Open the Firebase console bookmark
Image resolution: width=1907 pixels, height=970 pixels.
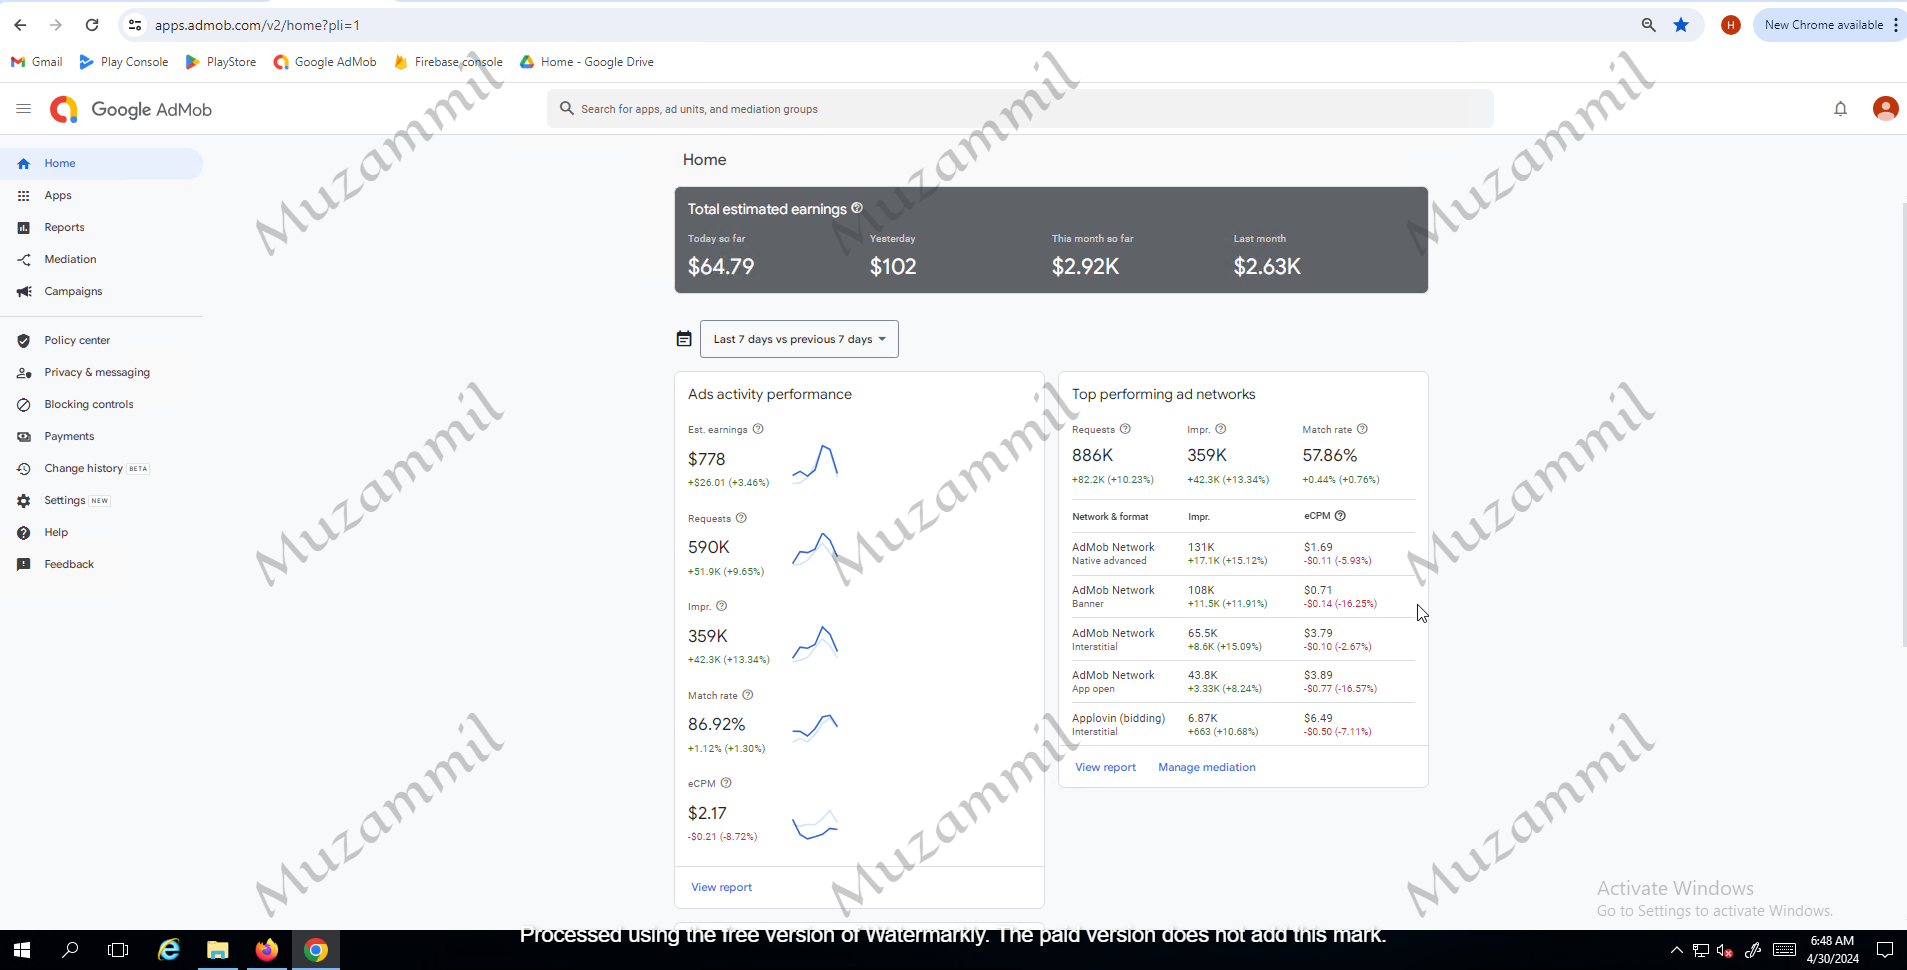pyautogui.click(x=448, y=62)
